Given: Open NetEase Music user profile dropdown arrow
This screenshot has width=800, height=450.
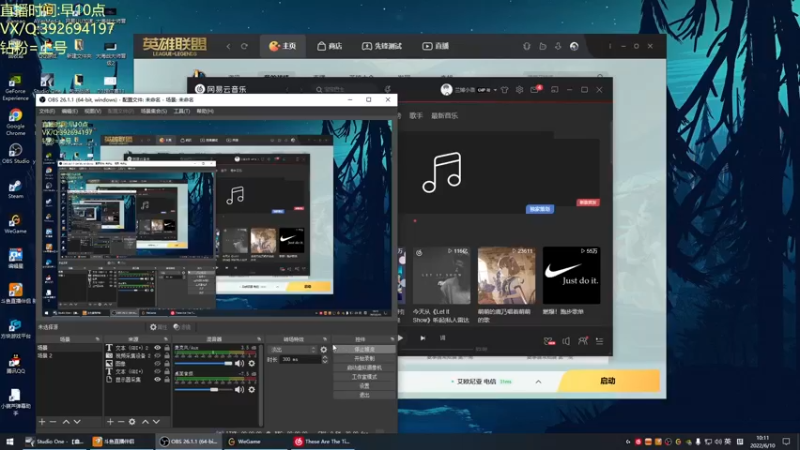Looking at the screenshot, I should pyautogui.click(x=495, y=90).
